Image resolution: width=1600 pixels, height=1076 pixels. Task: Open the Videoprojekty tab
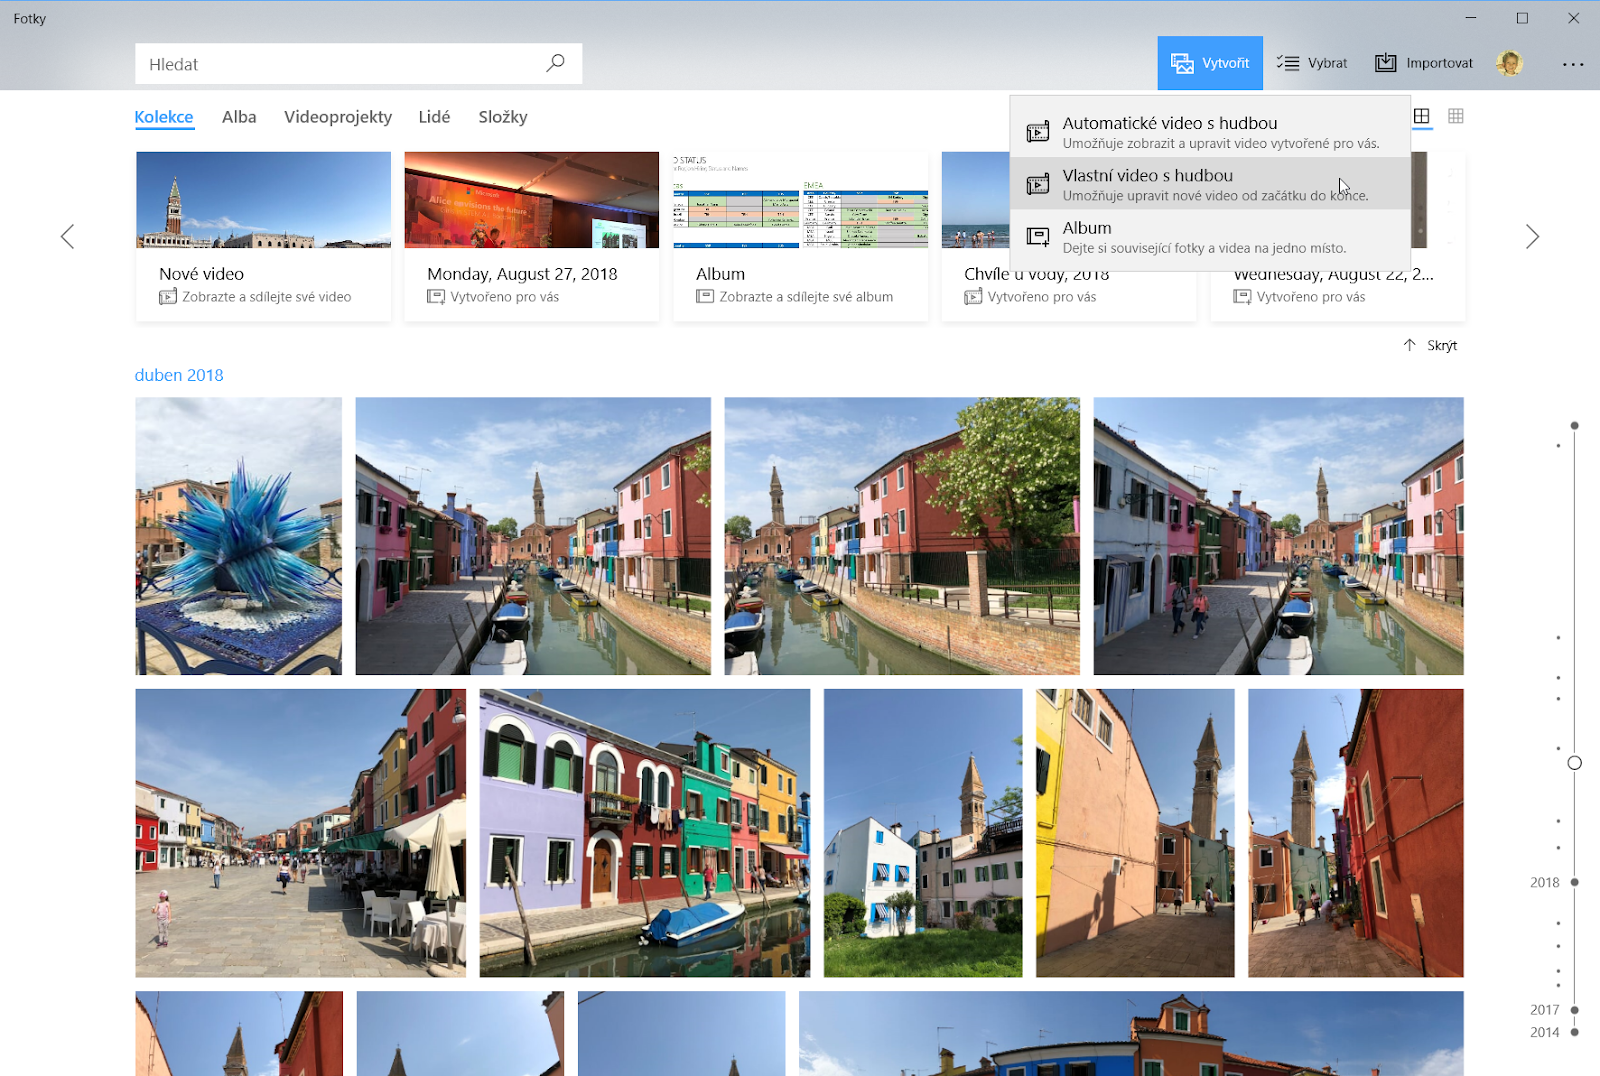point(338,117)
